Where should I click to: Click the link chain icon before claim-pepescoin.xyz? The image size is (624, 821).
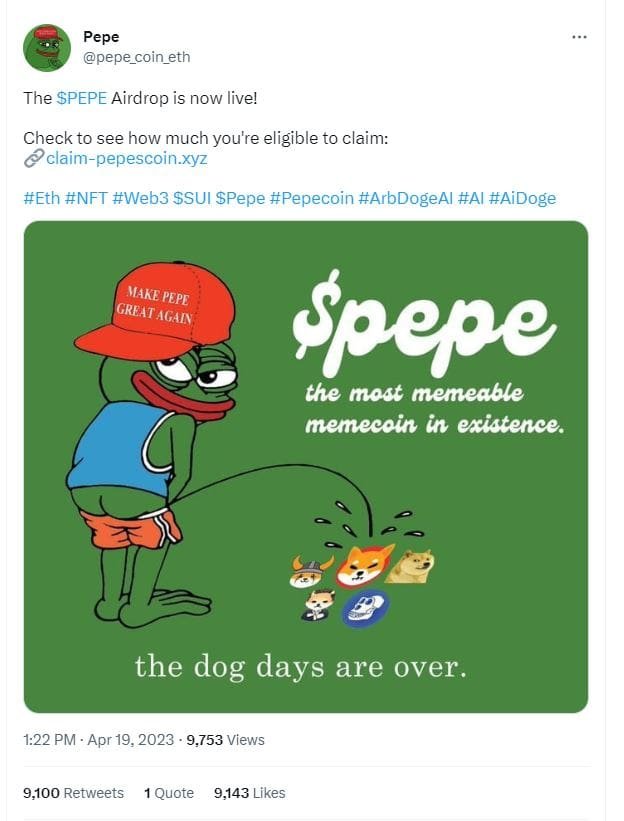point(32,158)
